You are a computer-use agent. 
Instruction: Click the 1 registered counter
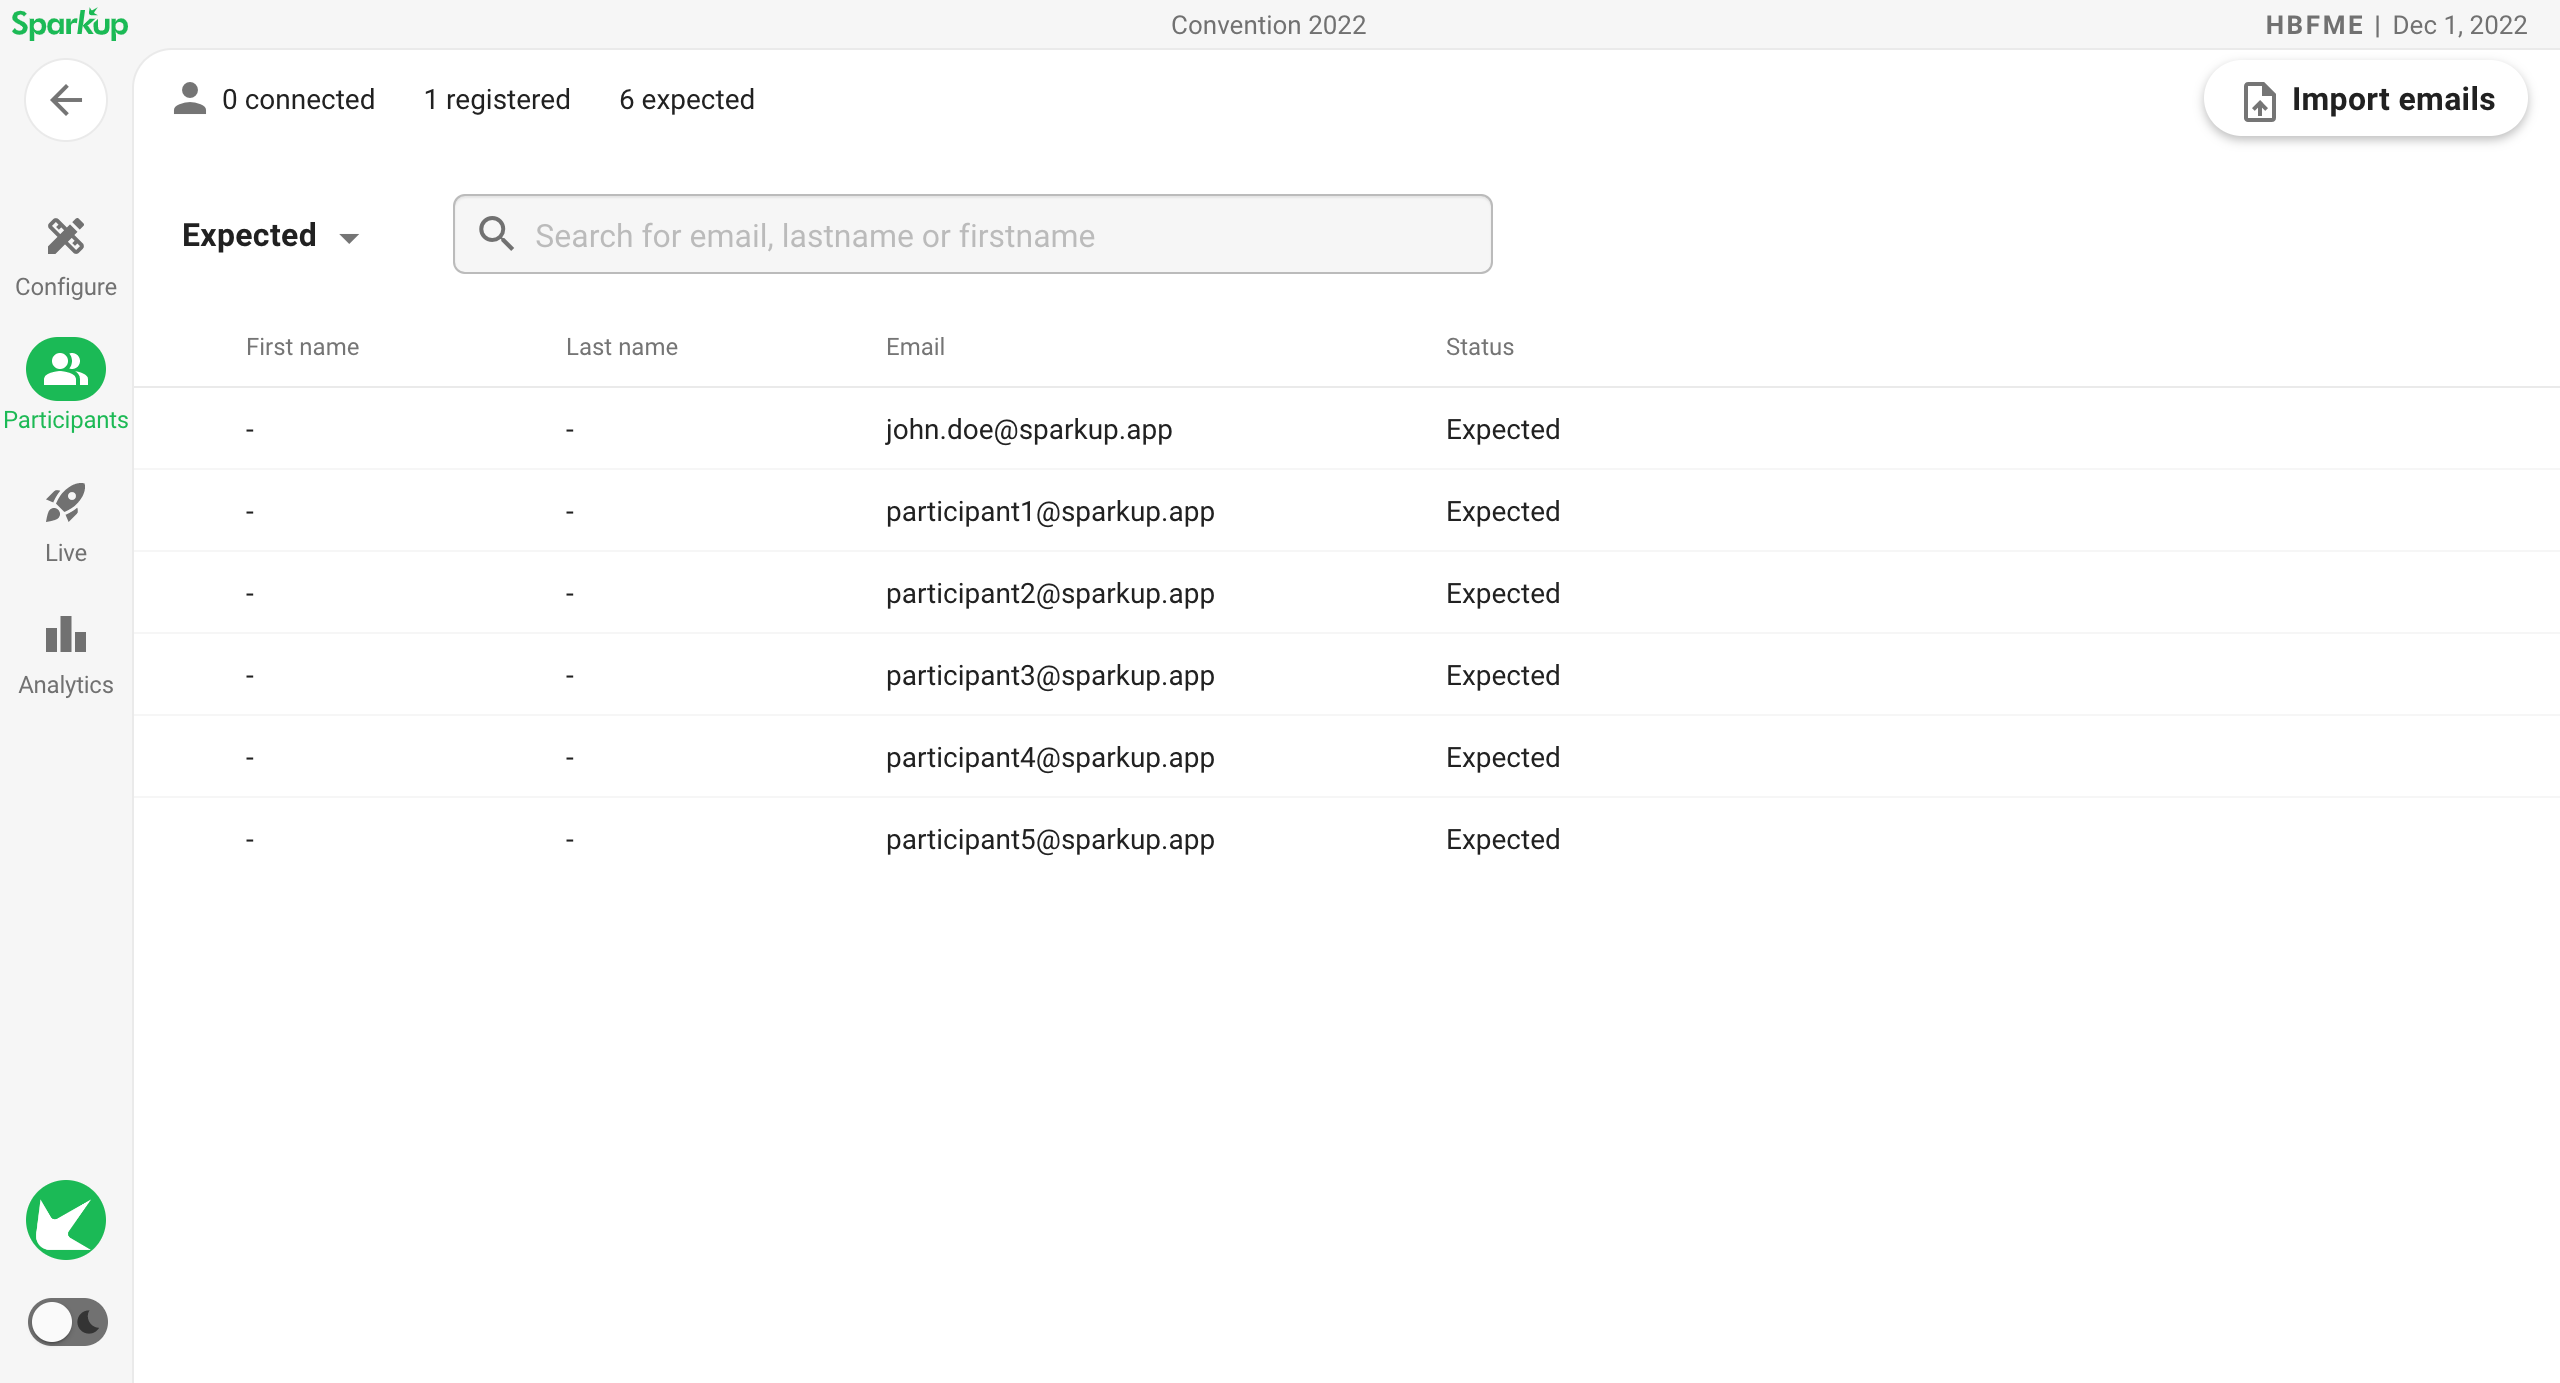[x=497, y=99]
